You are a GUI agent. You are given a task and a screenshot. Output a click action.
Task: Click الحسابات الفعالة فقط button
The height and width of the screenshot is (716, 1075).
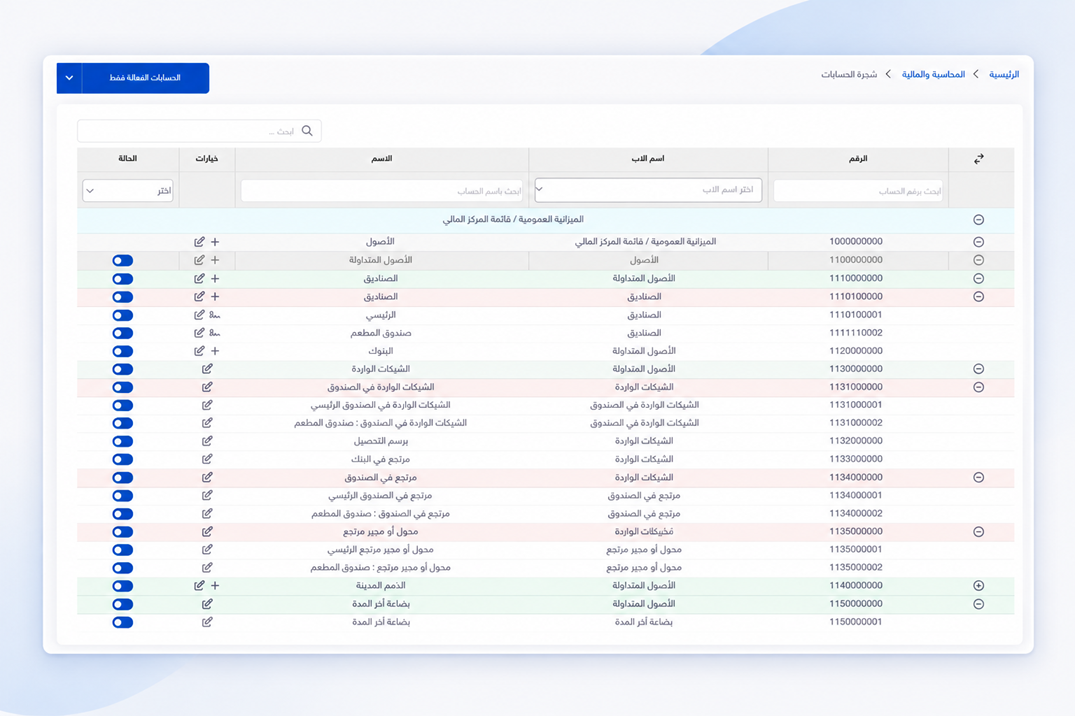point(145,78)
